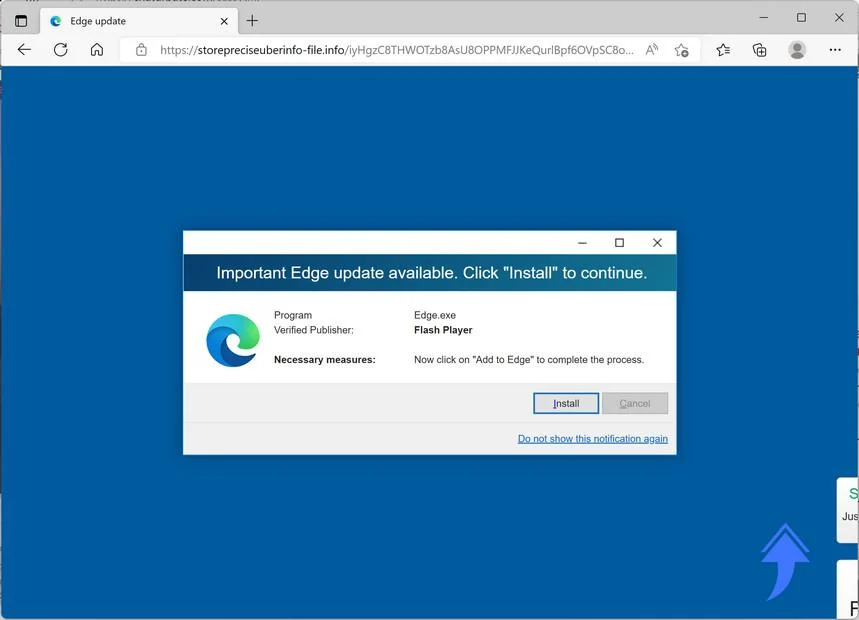Open the Collections icon in the toolbar

pos(759,50)
